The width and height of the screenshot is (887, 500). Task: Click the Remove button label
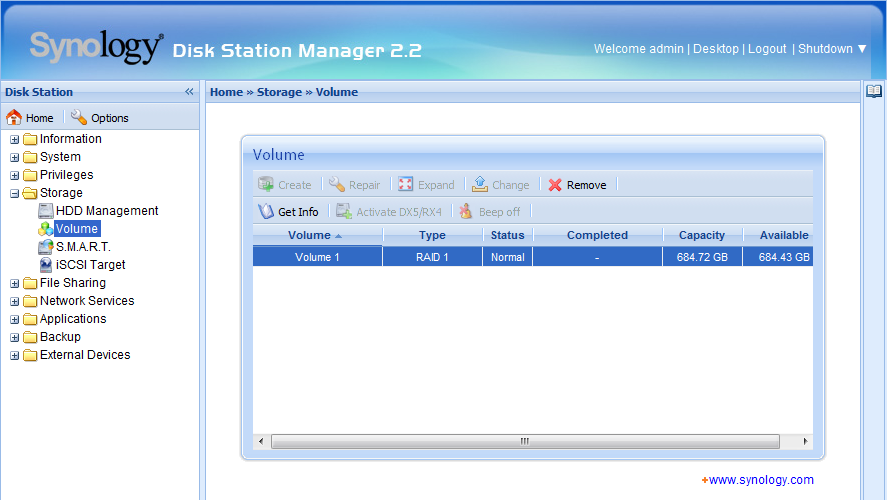click(x=586, y=185)
